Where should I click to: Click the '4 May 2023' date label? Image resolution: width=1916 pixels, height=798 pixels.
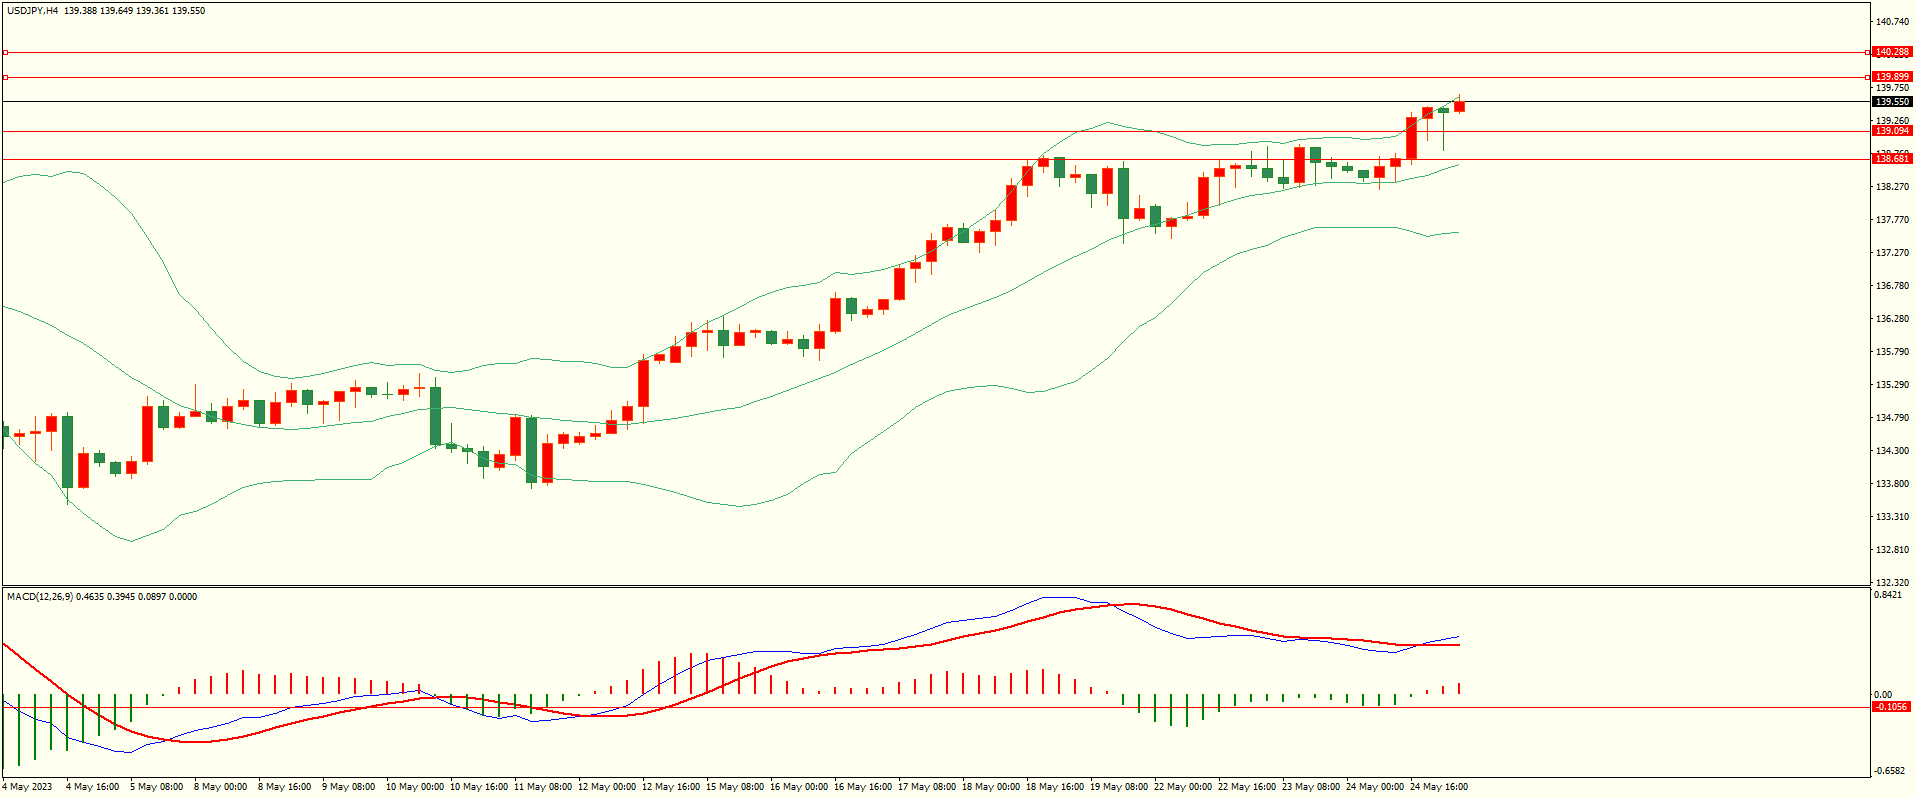[x=28, y=787]
